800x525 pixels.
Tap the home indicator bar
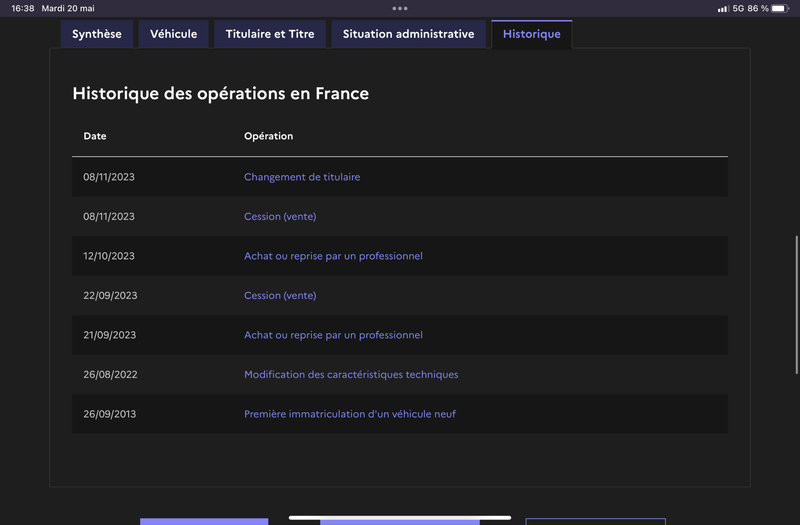point(399,517)
